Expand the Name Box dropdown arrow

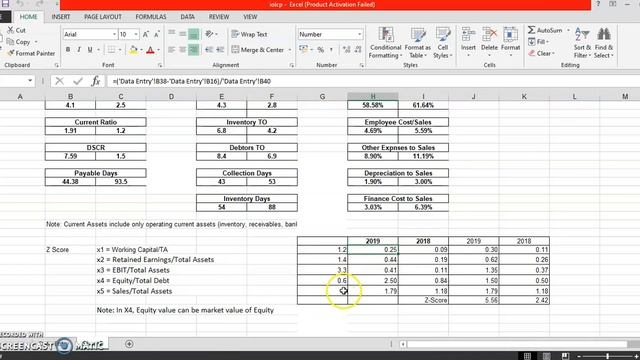(x=30, y=81)
